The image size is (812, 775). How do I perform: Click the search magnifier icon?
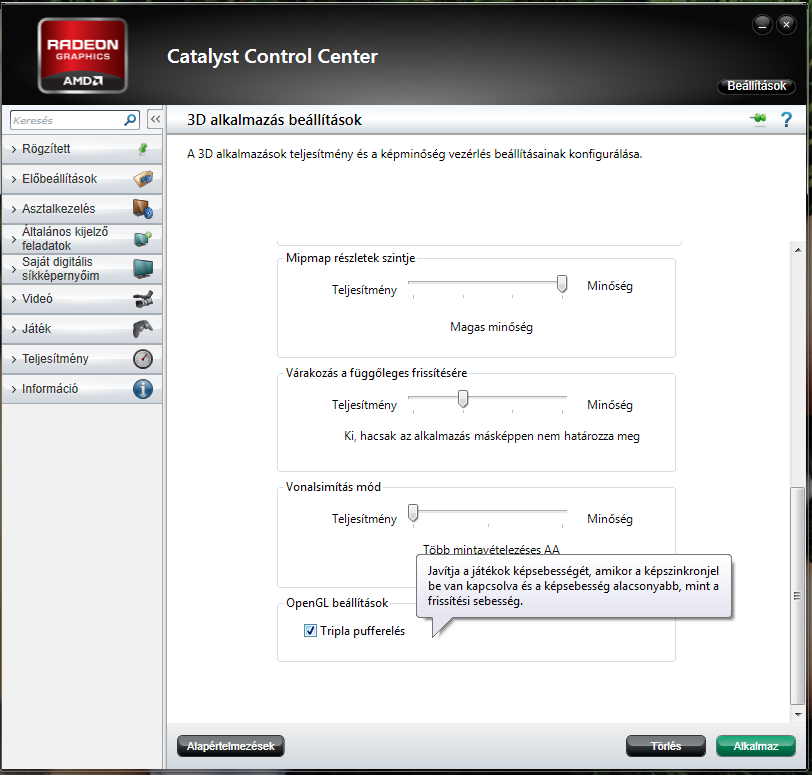click(130, 120)
